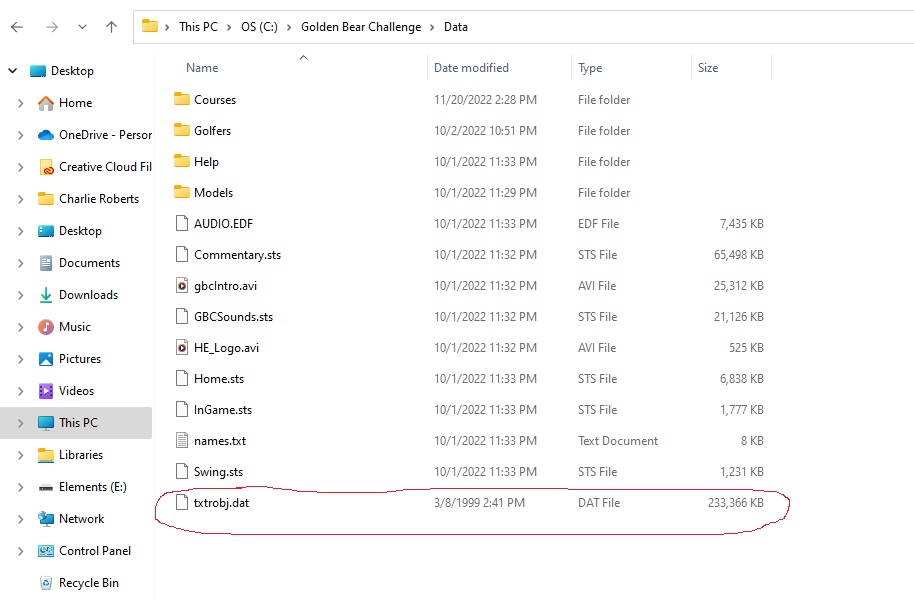Select 'OS (C:)' in the address path
The height and width of the screenshot is (600, 914).
click(x=259, y=27)
